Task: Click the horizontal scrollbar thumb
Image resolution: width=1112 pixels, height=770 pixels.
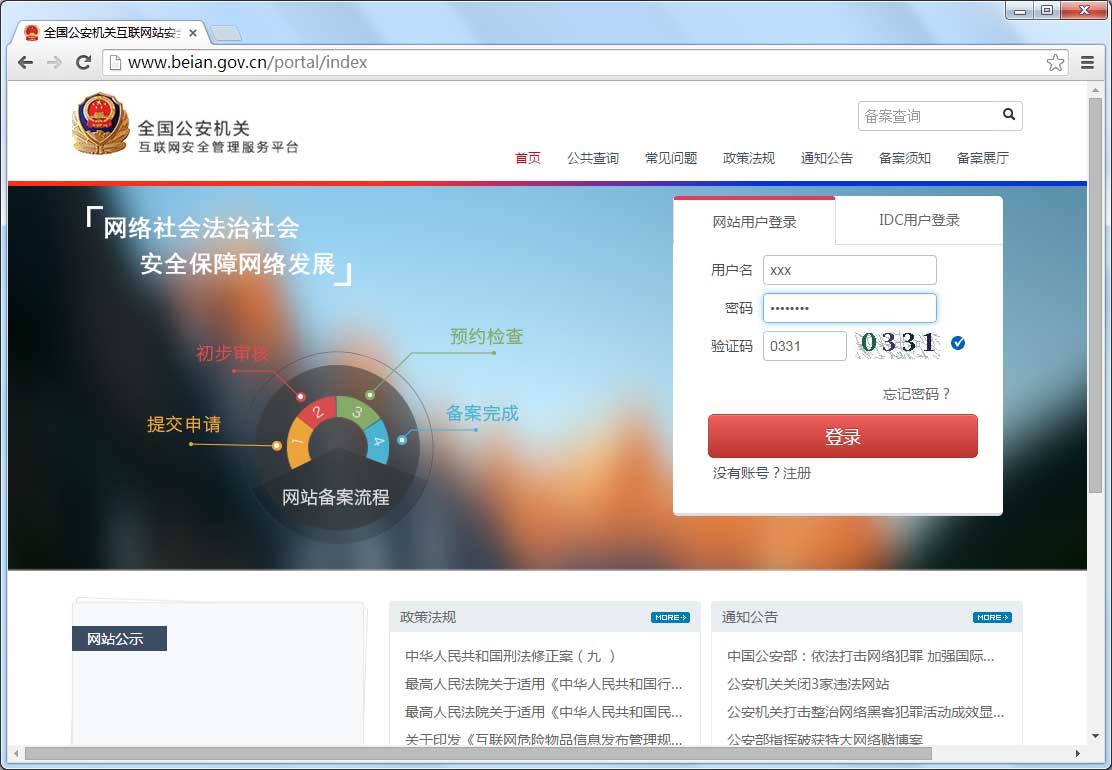Action: click(x=478, y=753)
